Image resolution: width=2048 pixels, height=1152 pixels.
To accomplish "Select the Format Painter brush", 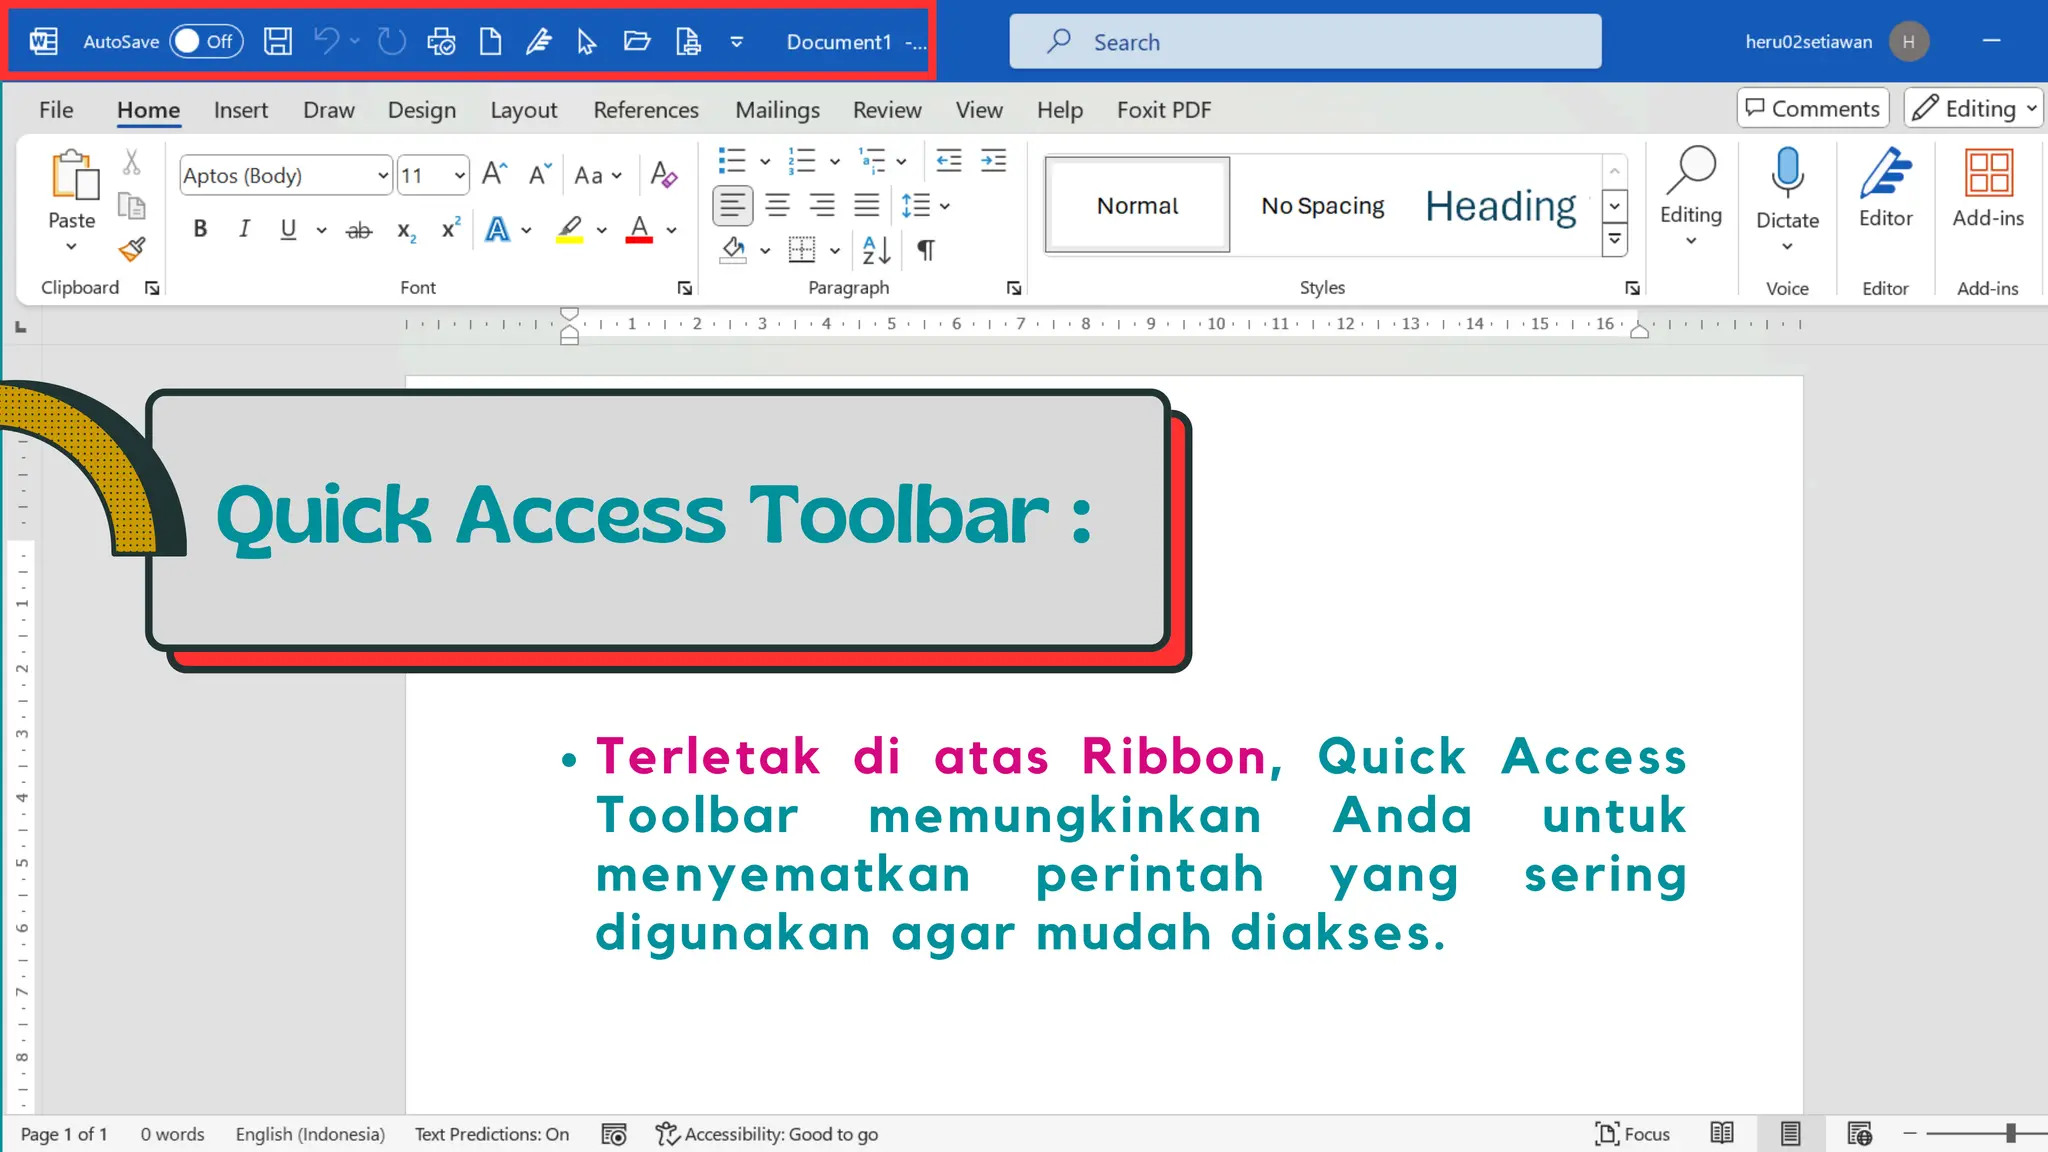I will point(132,248).
